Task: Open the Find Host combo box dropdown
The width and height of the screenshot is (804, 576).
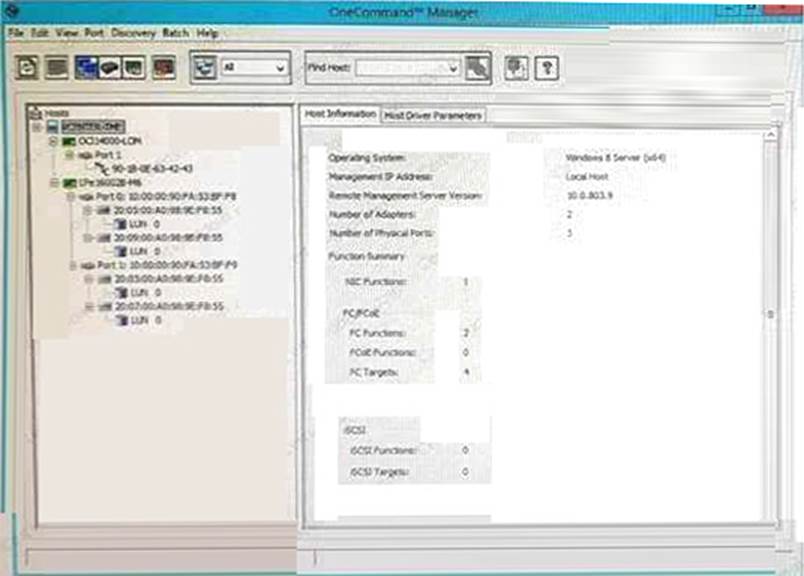Action: coord(453,68)
